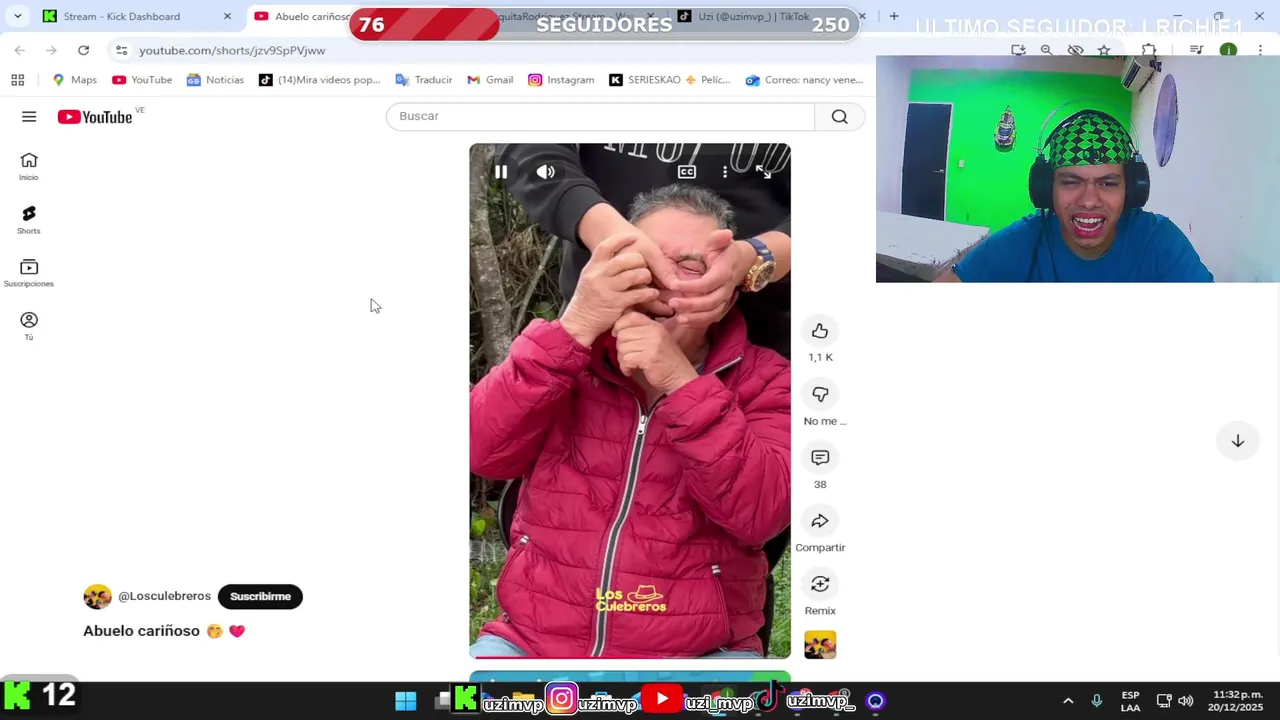Open the YouTube hamburger guide menu

click(29, 117)
